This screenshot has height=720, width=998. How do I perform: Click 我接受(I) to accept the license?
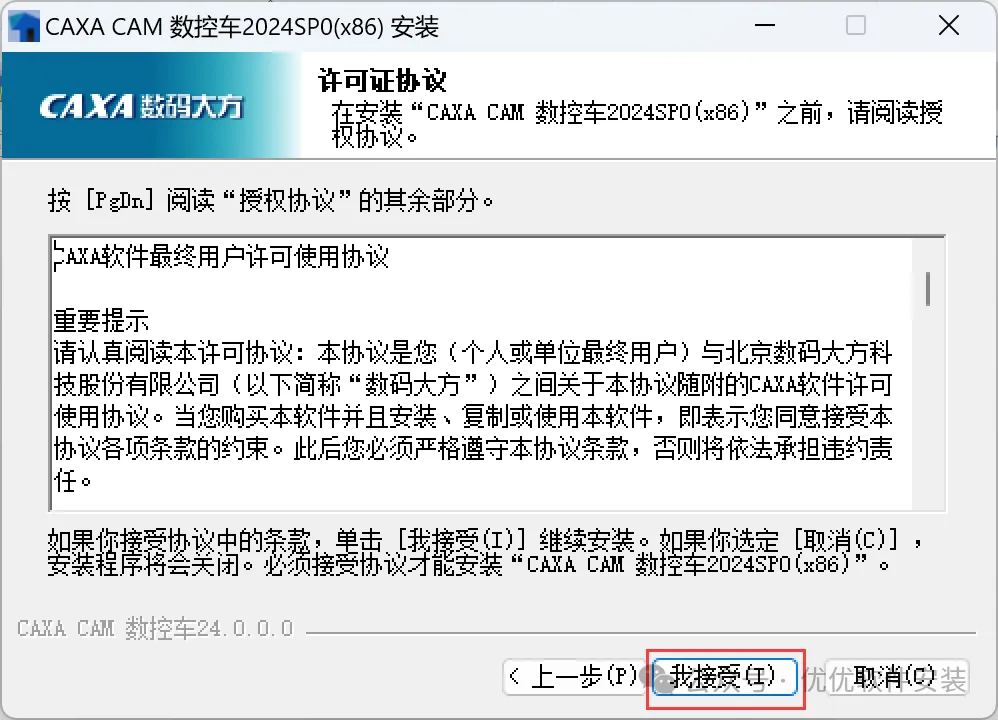[725, 677]
